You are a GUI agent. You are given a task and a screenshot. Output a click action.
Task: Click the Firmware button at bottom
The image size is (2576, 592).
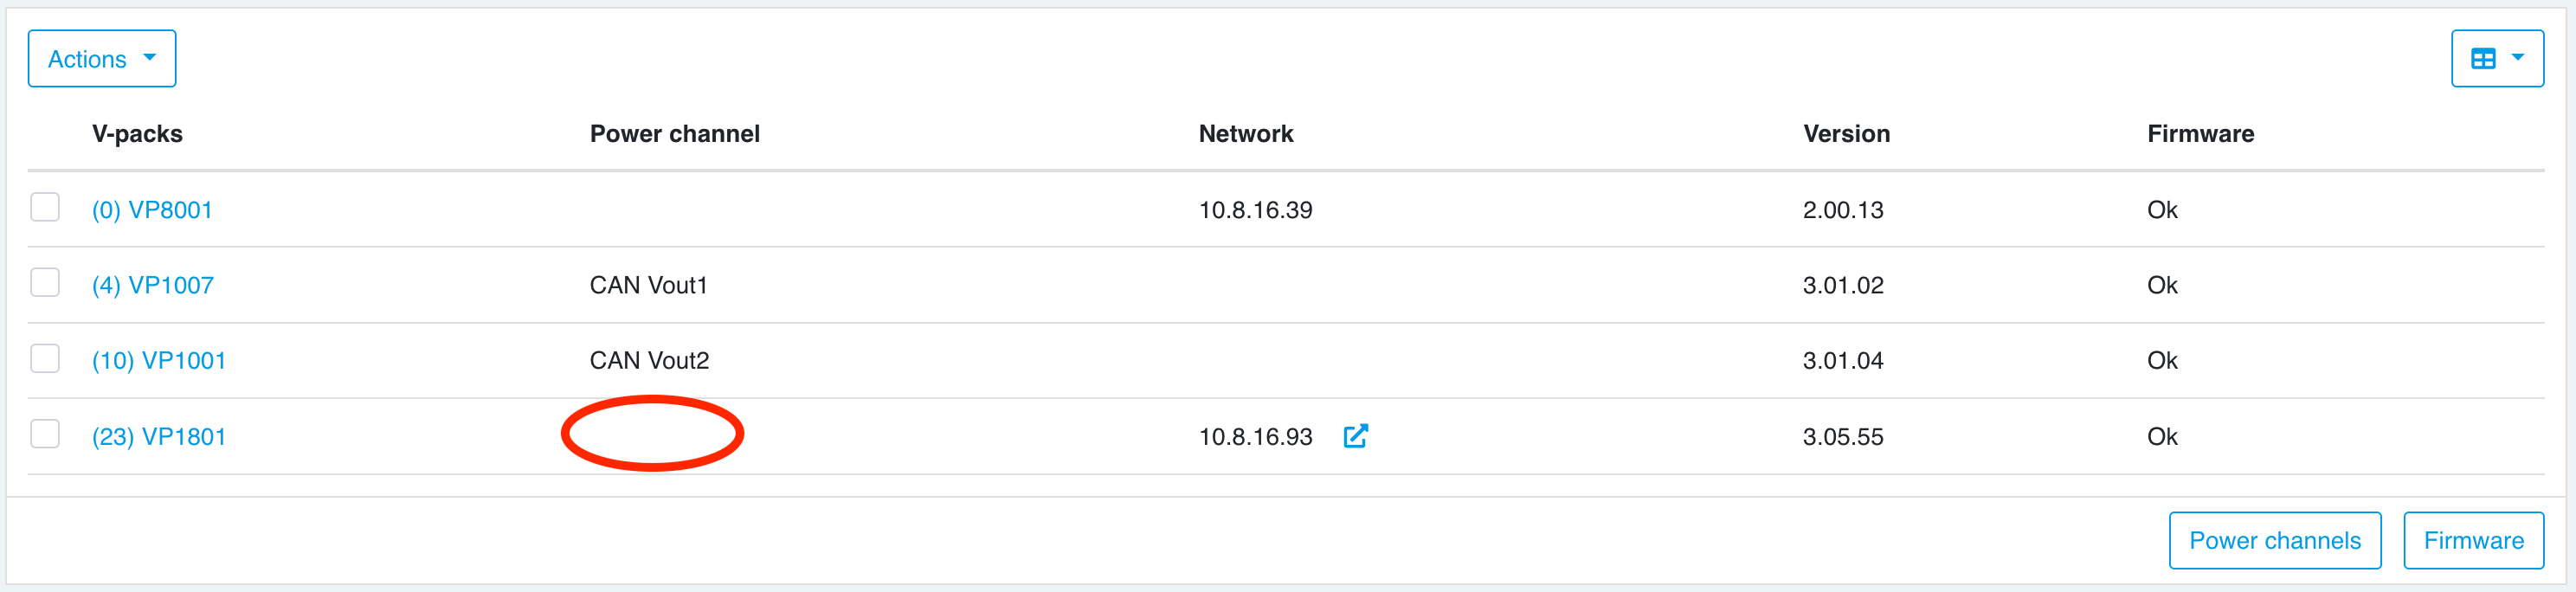(x=2473, y=541)
